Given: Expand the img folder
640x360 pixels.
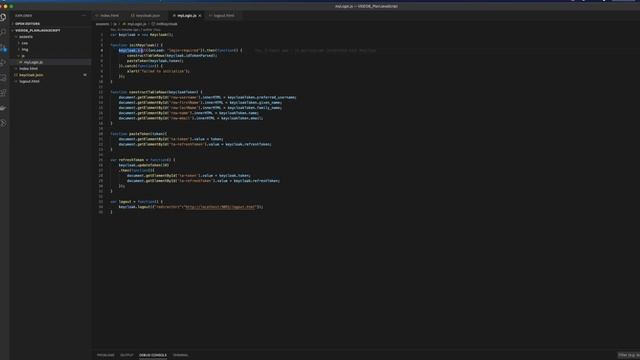Looking at the screenshot, I should [x=25, y=49].
